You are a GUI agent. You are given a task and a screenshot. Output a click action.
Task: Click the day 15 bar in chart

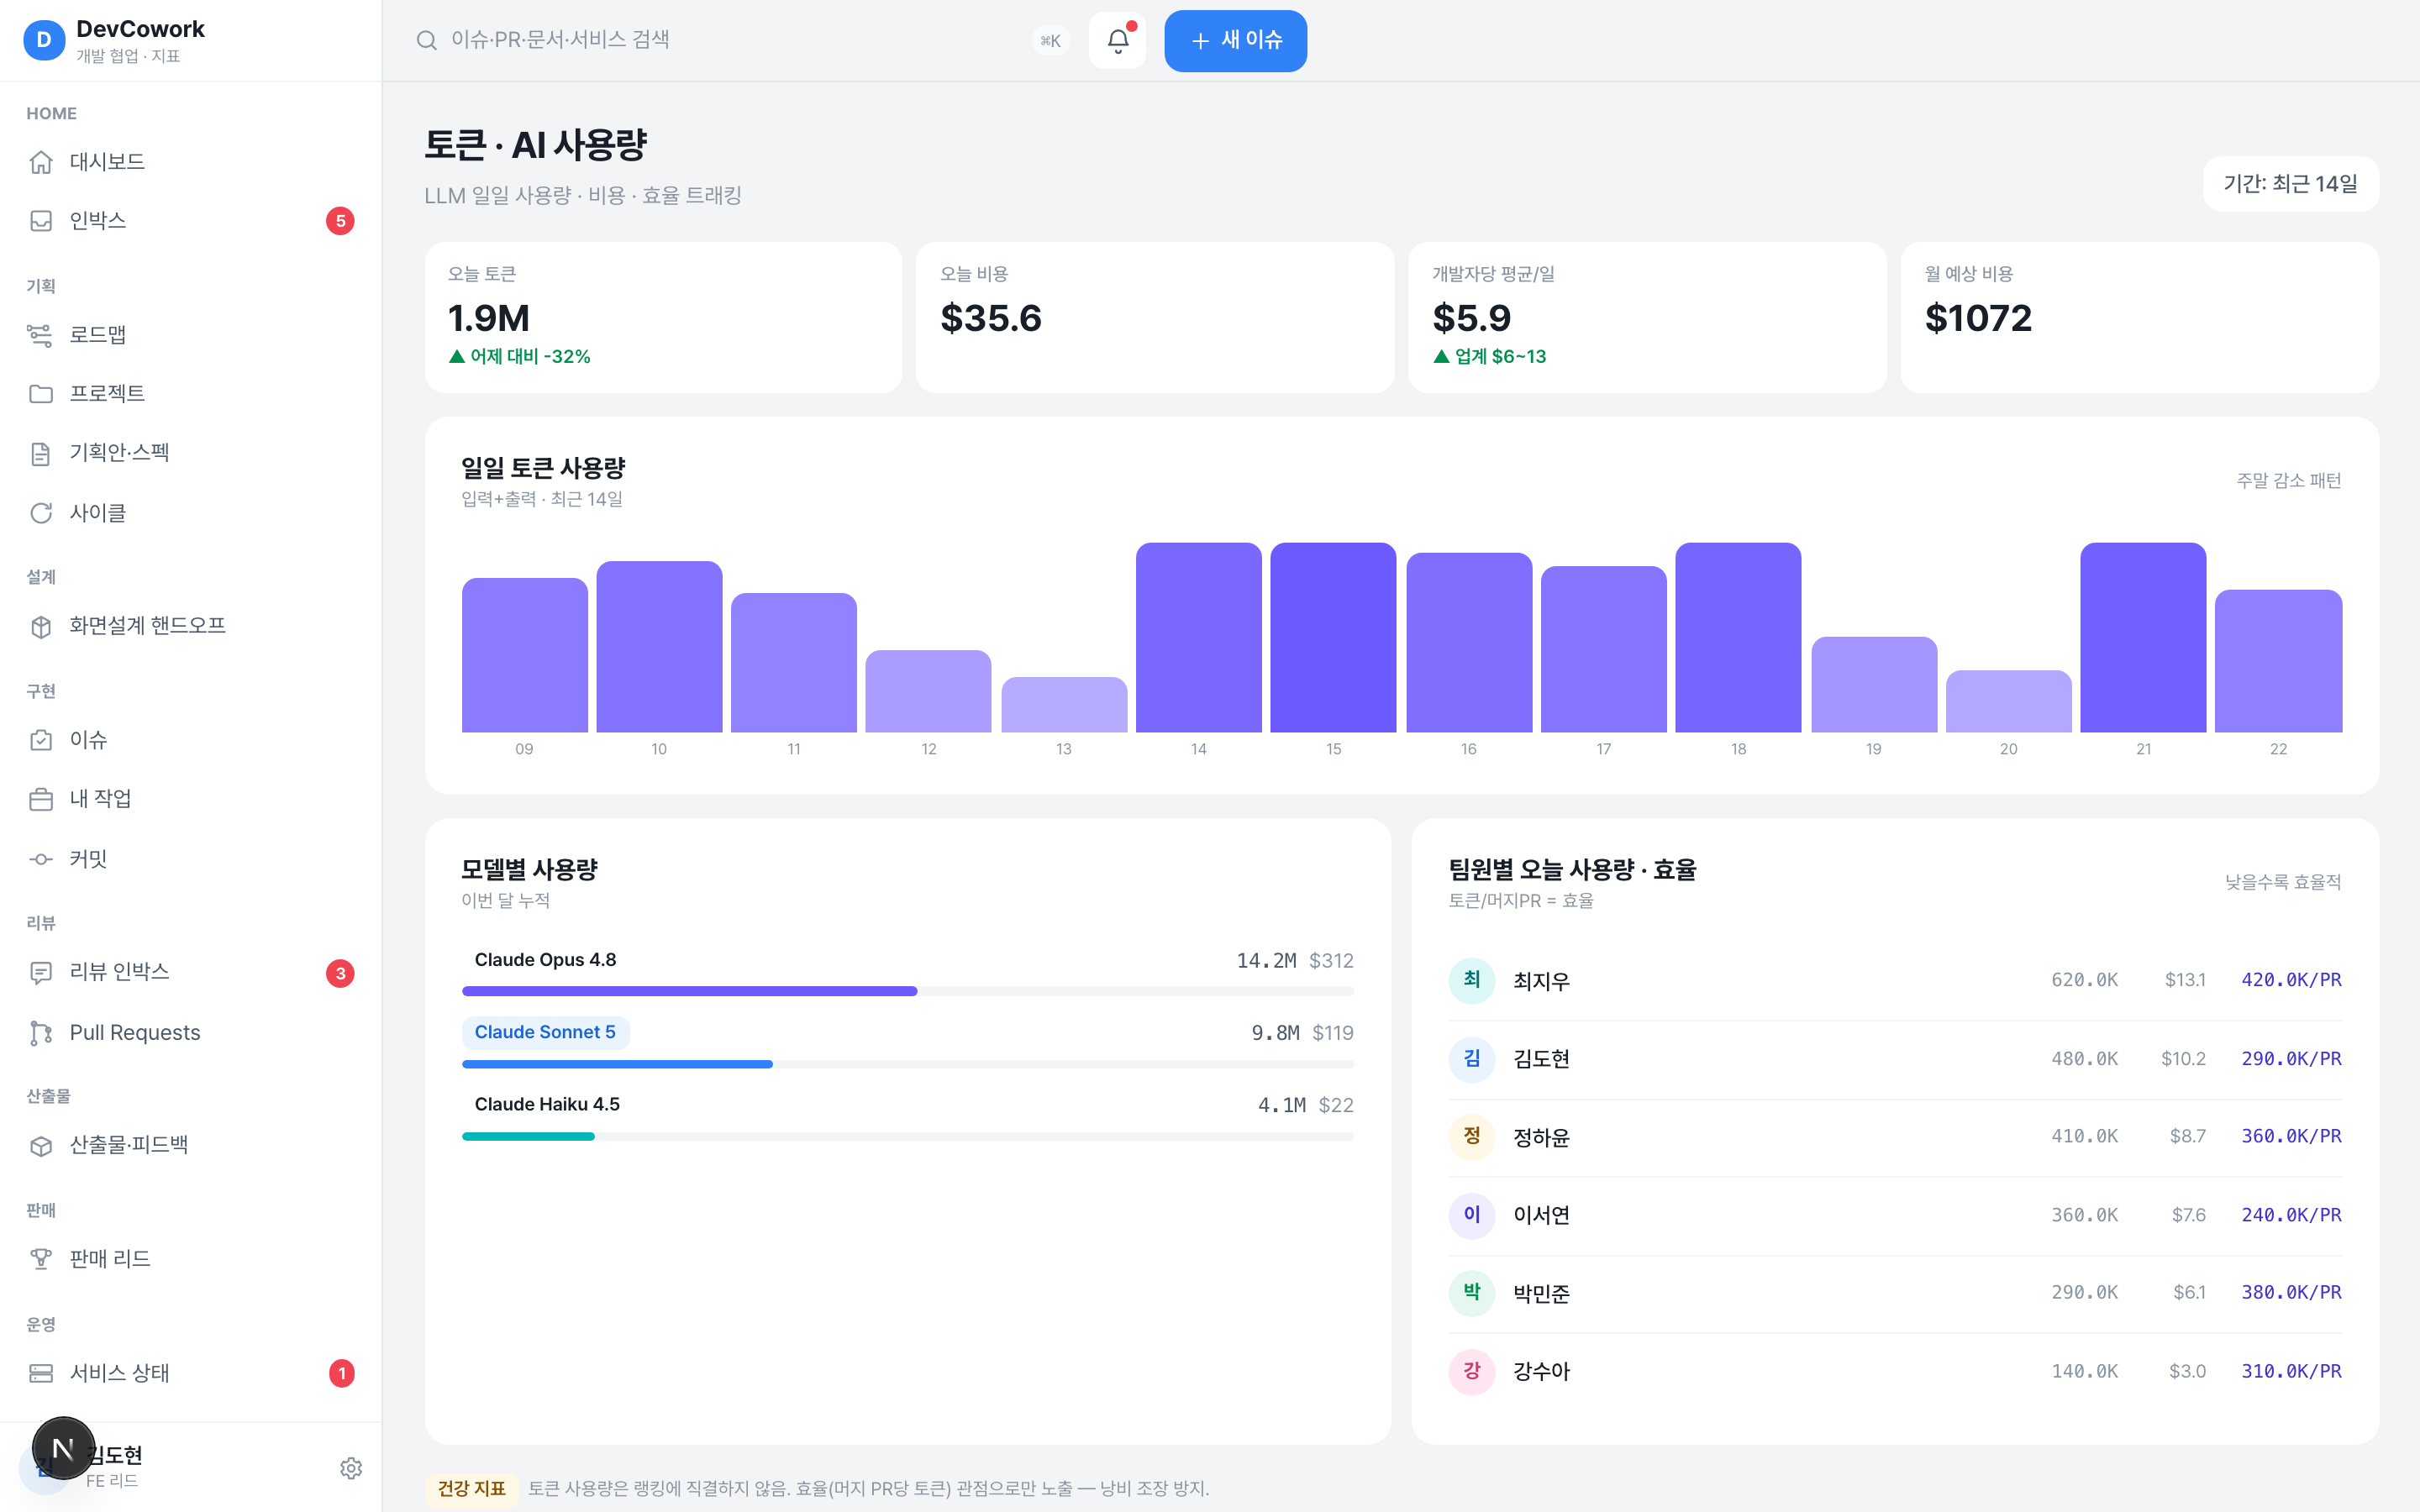coord(1333,637)
